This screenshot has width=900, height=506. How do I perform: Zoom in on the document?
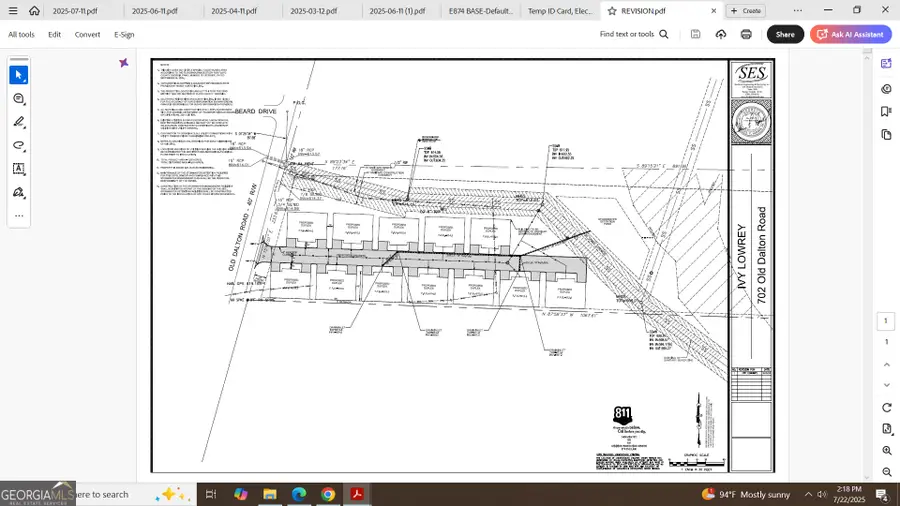(x=886, y=450)
